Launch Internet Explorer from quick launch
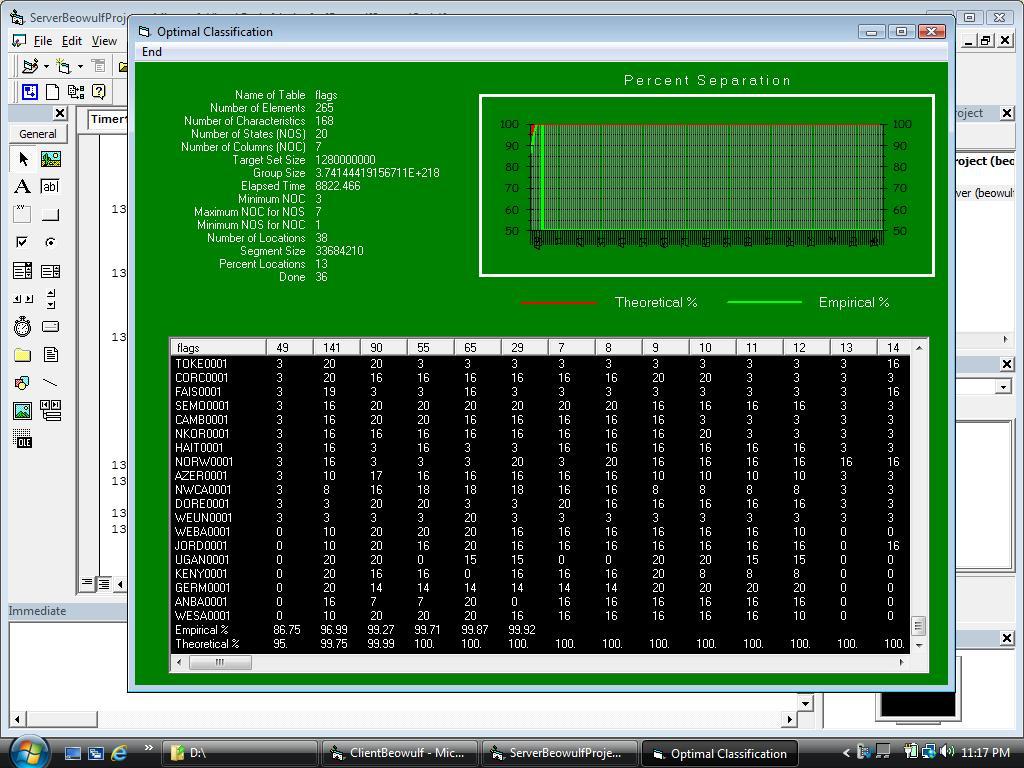 [x=119, y=753]
